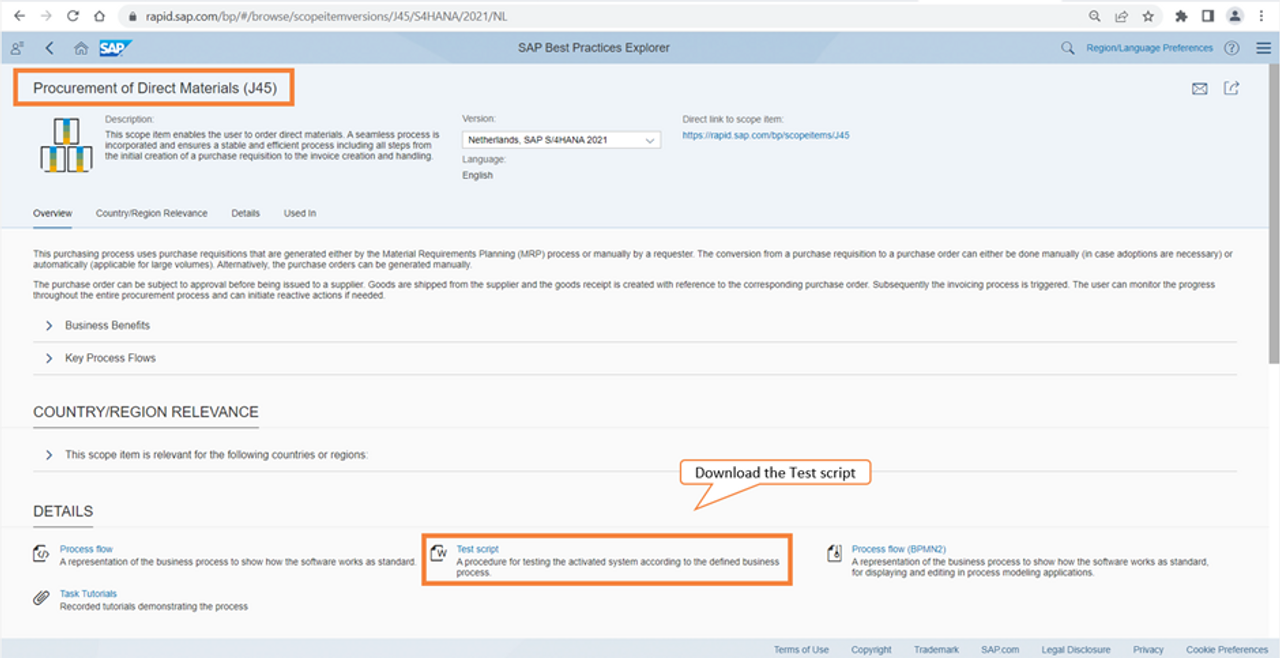Open Region/Language Preferences
1280x658 pixels.
1149,48
